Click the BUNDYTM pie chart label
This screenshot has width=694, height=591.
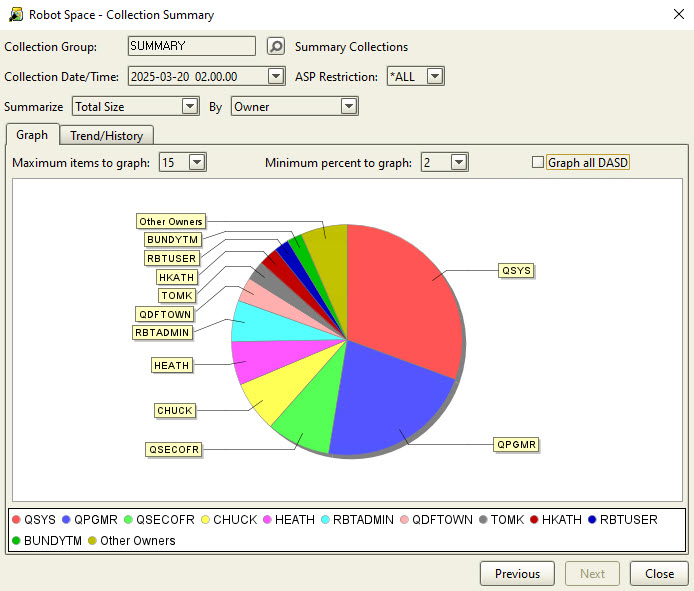point(173,239)
